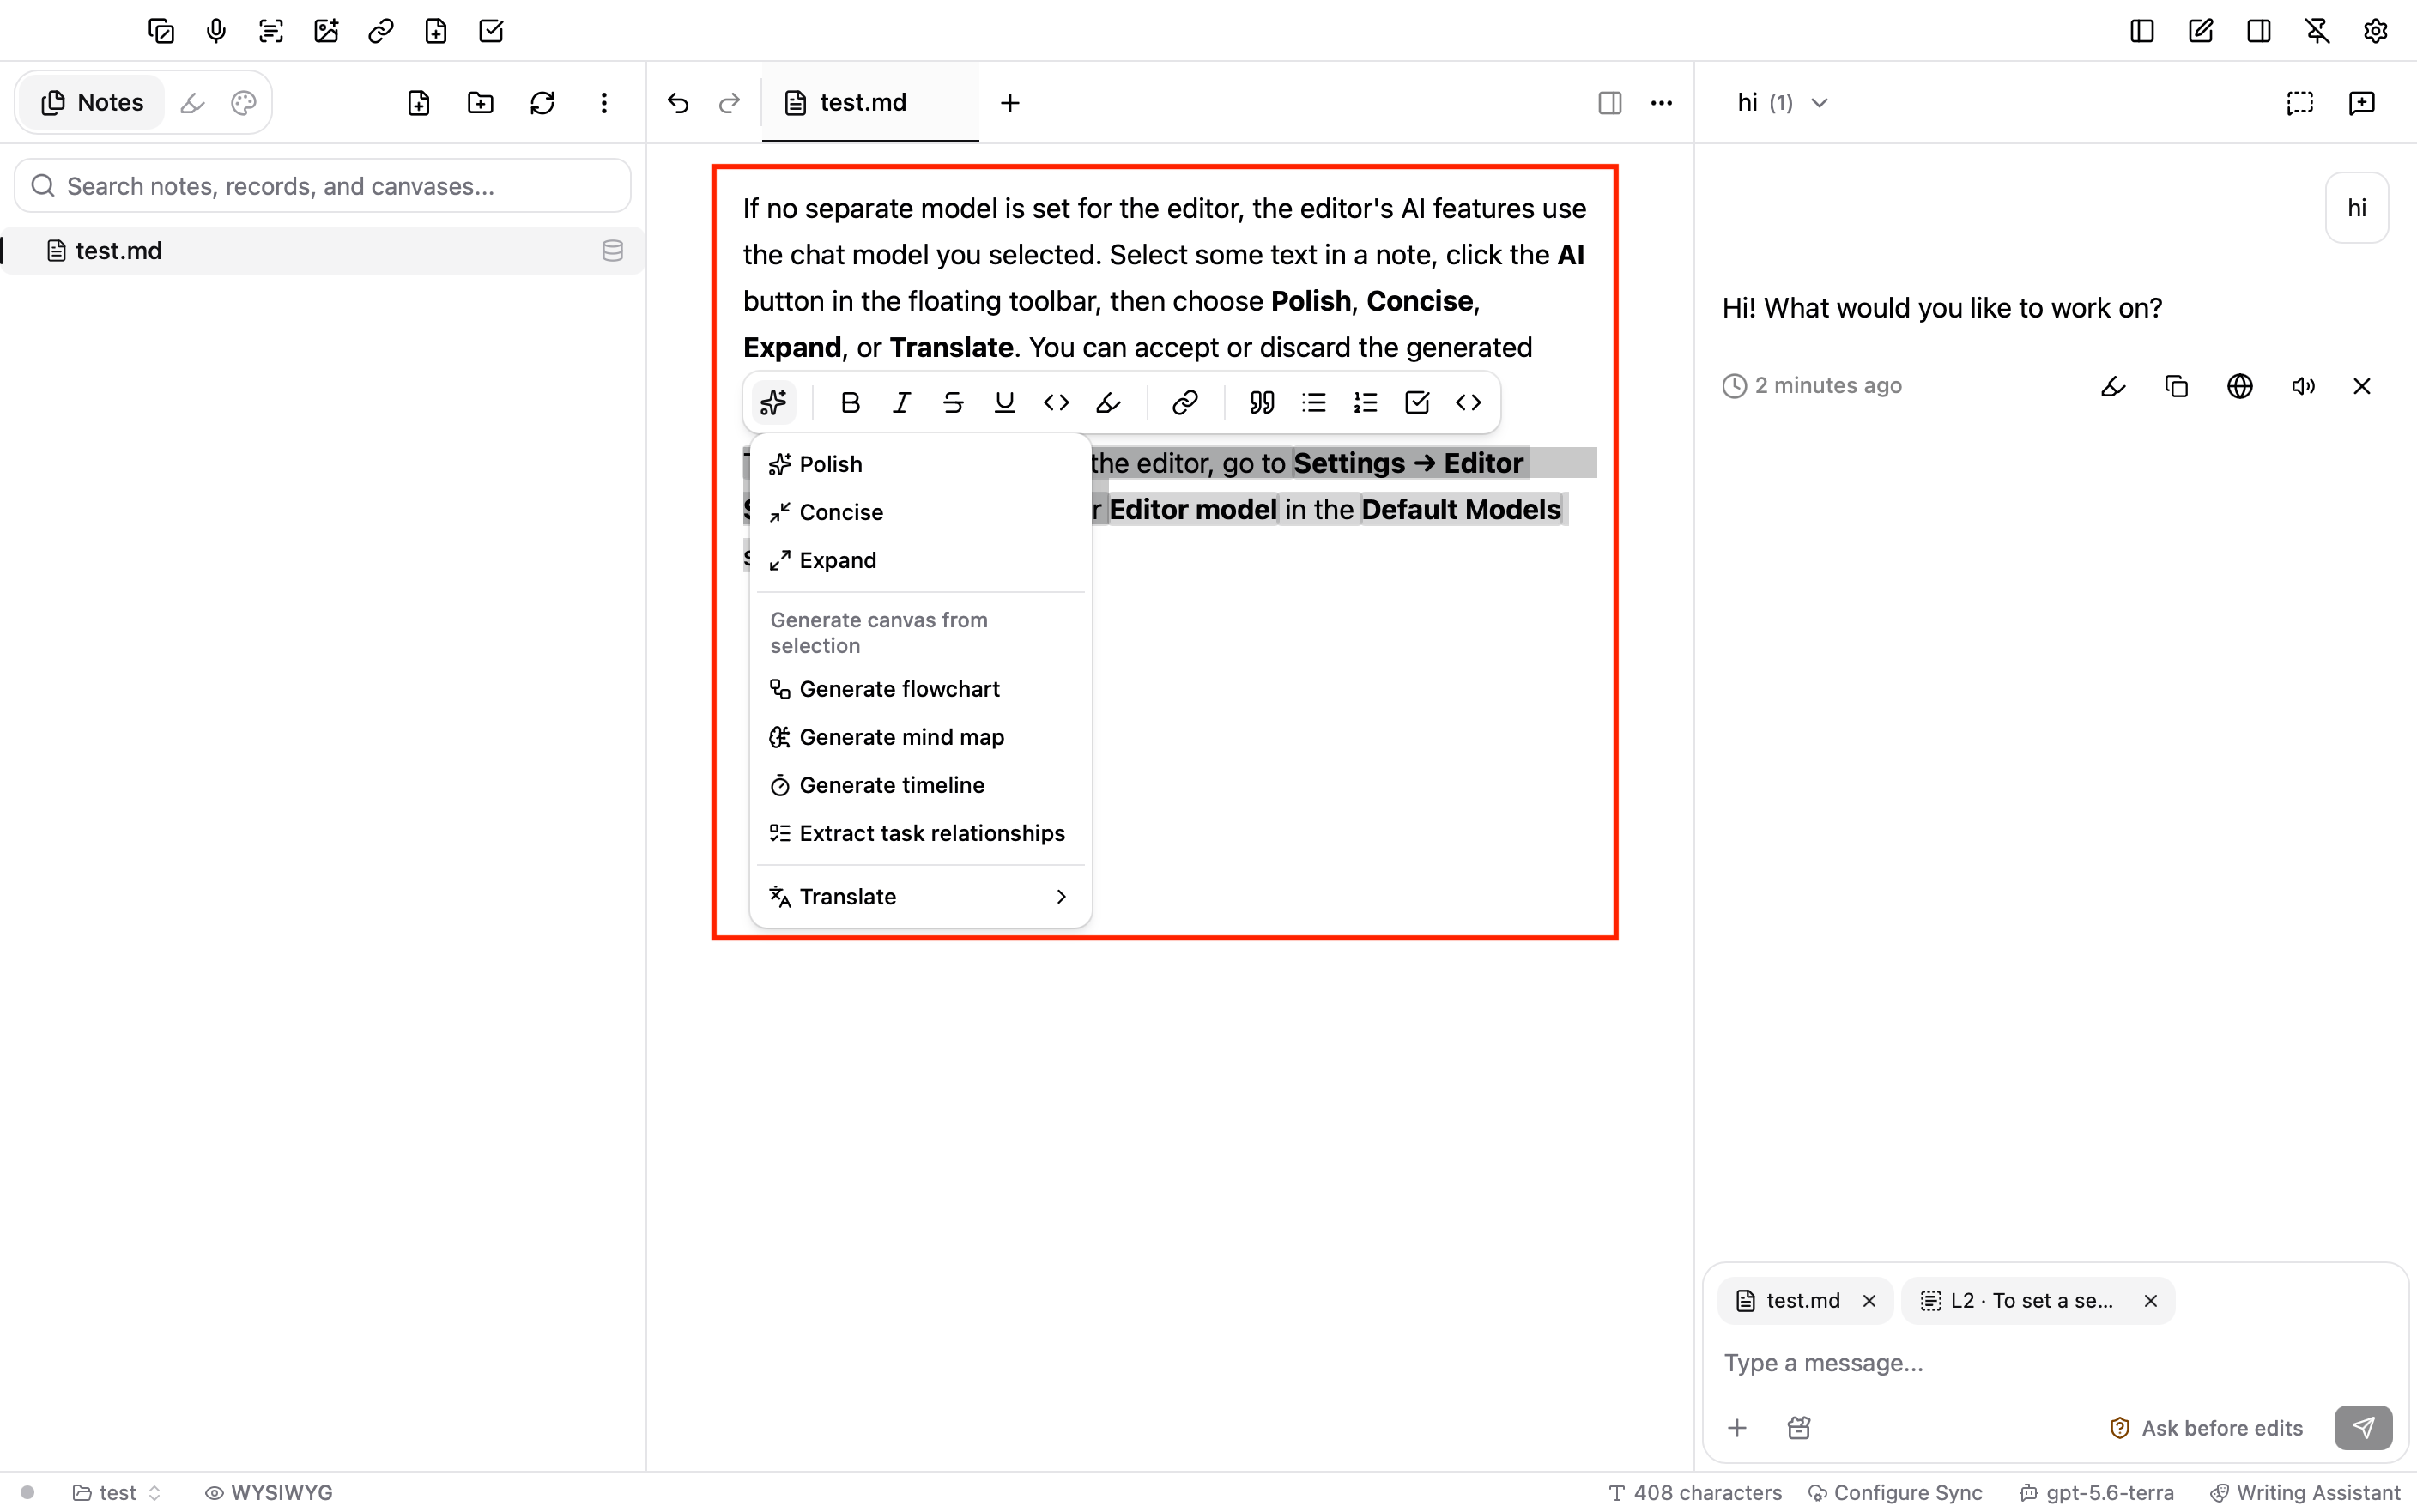Convert selection to a task list
The width and height of the screenshot is (2417, 1512).
click(1417, 402)
